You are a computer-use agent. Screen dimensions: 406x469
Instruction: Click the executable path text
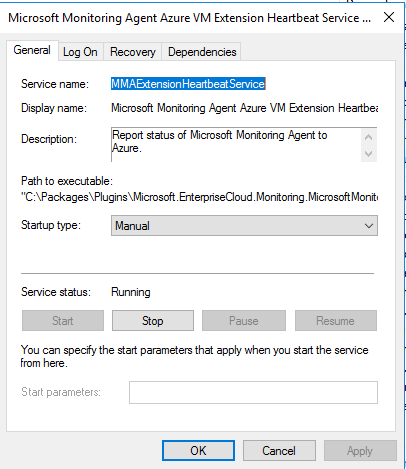199,197
